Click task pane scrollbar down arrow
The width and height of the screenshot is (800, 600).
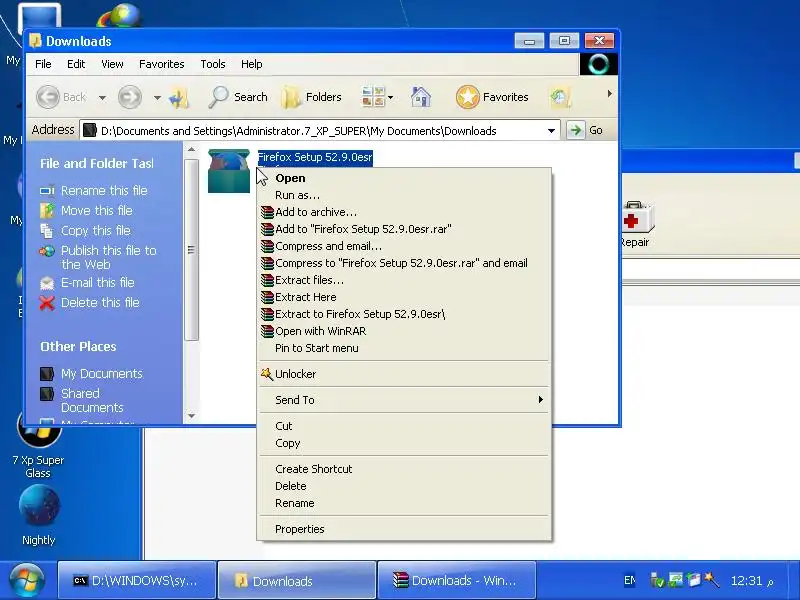point(191,416)
